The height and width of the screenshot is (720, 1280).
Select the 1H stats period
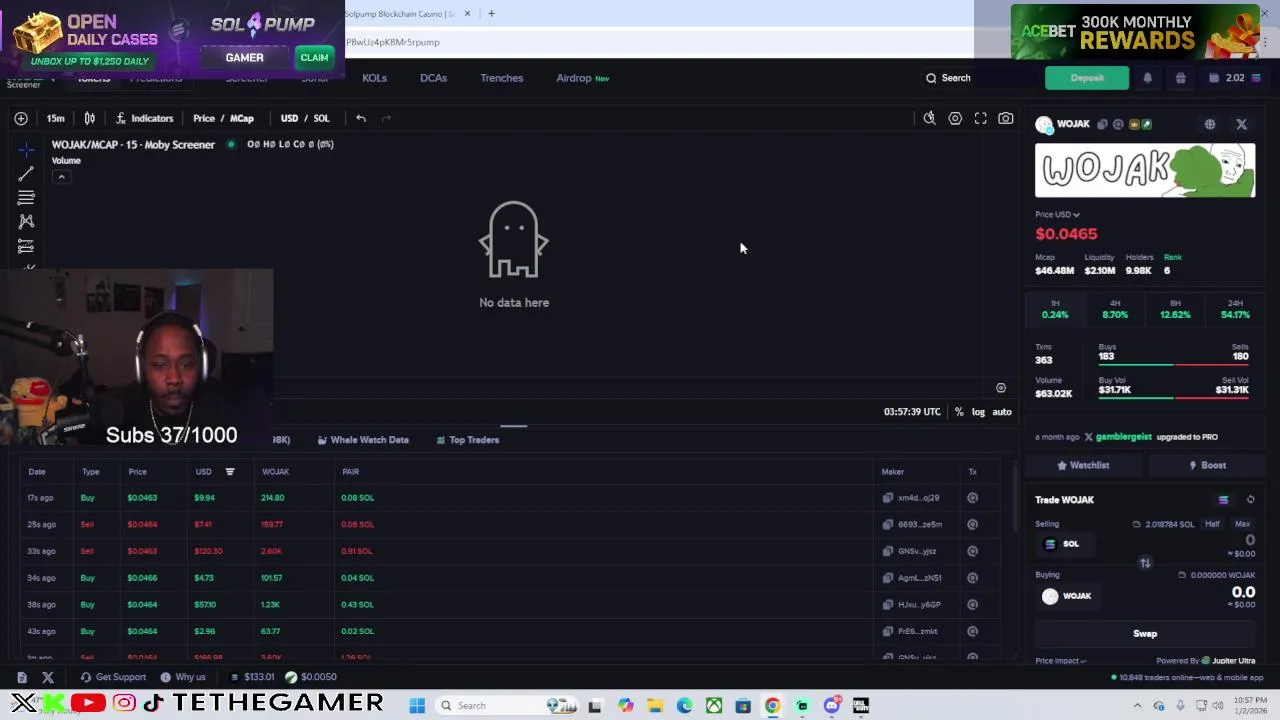[x=1055, y=309]
